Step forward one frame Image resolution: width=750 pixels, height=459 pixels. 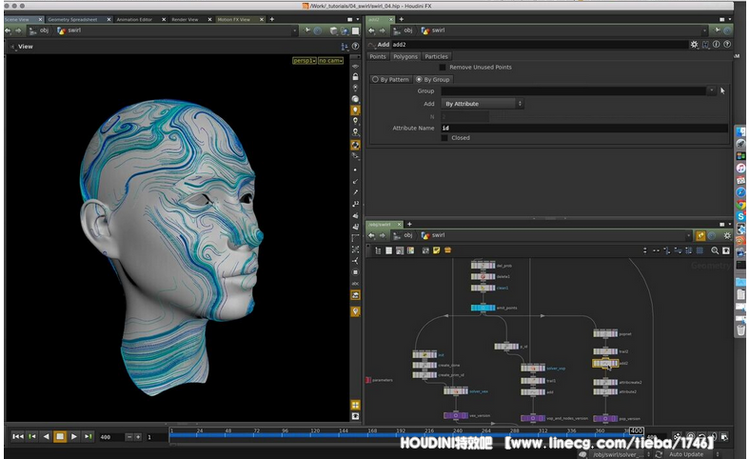tap(88, 436)
